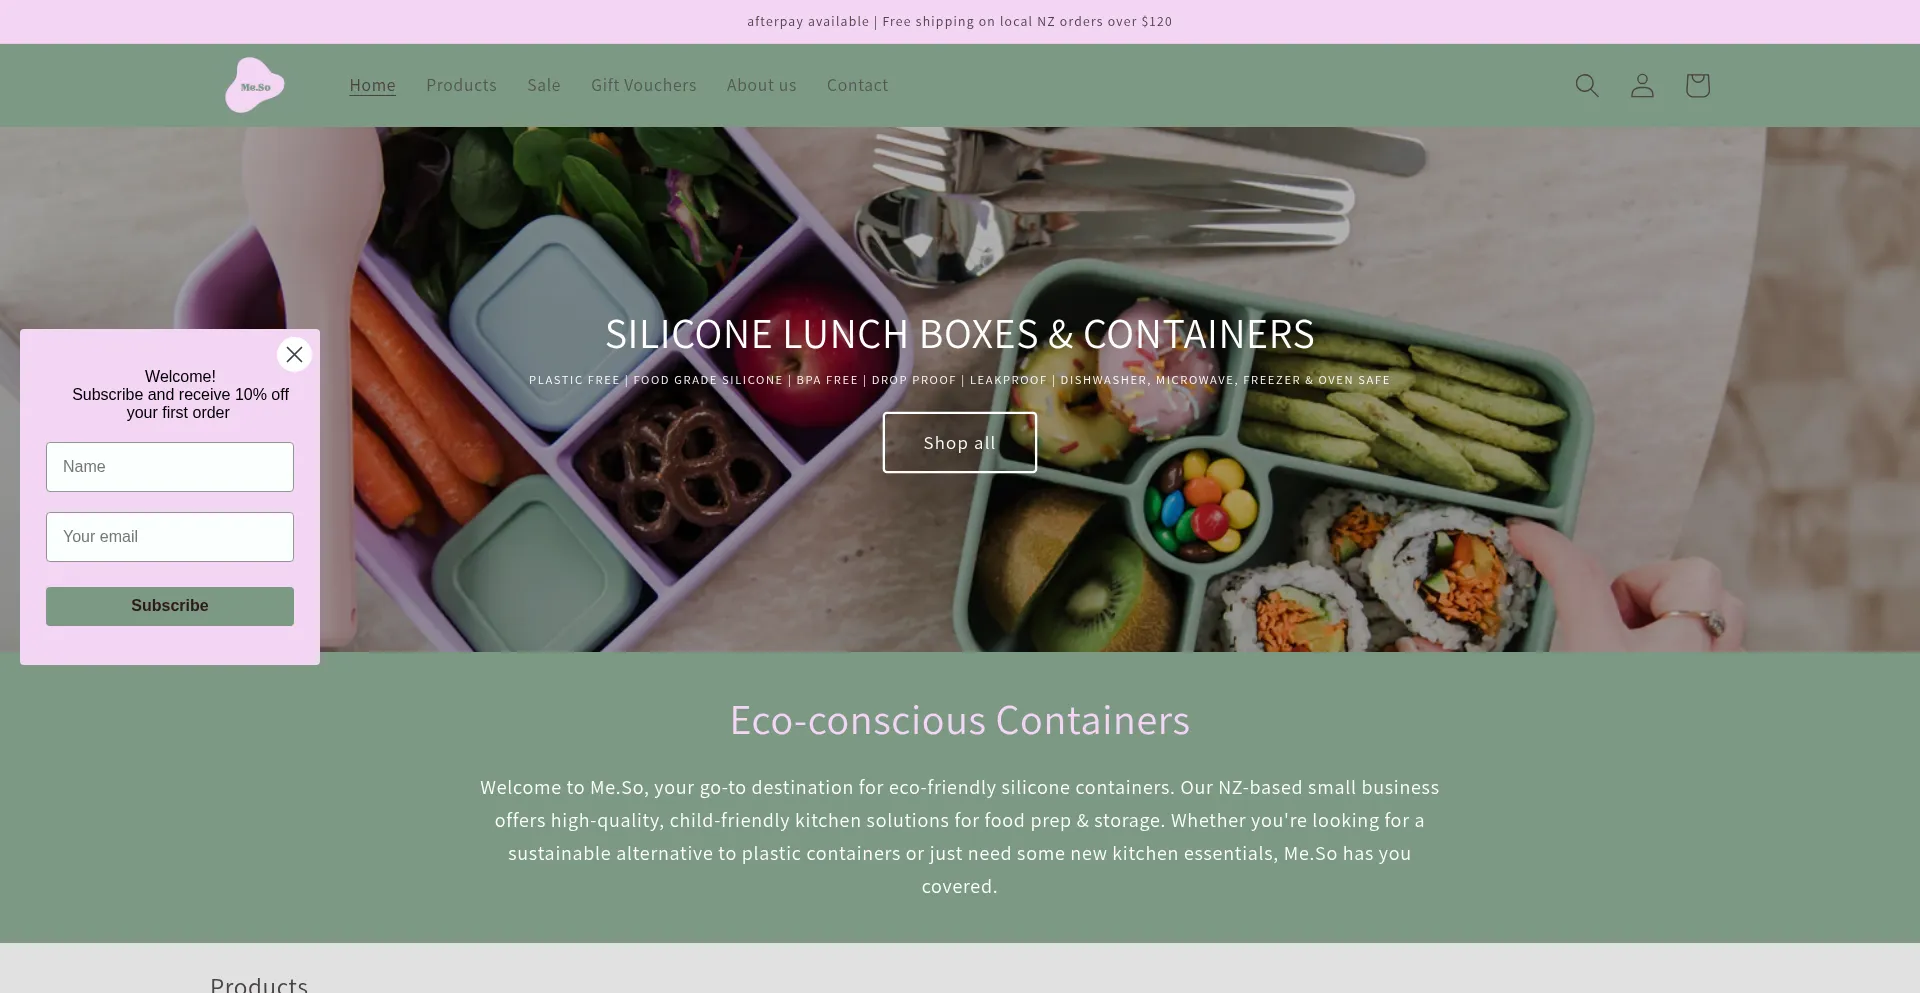Viewport: 1920px width, 993px height.
Task: Open the Contact page
Action: [x=857, y=85]
